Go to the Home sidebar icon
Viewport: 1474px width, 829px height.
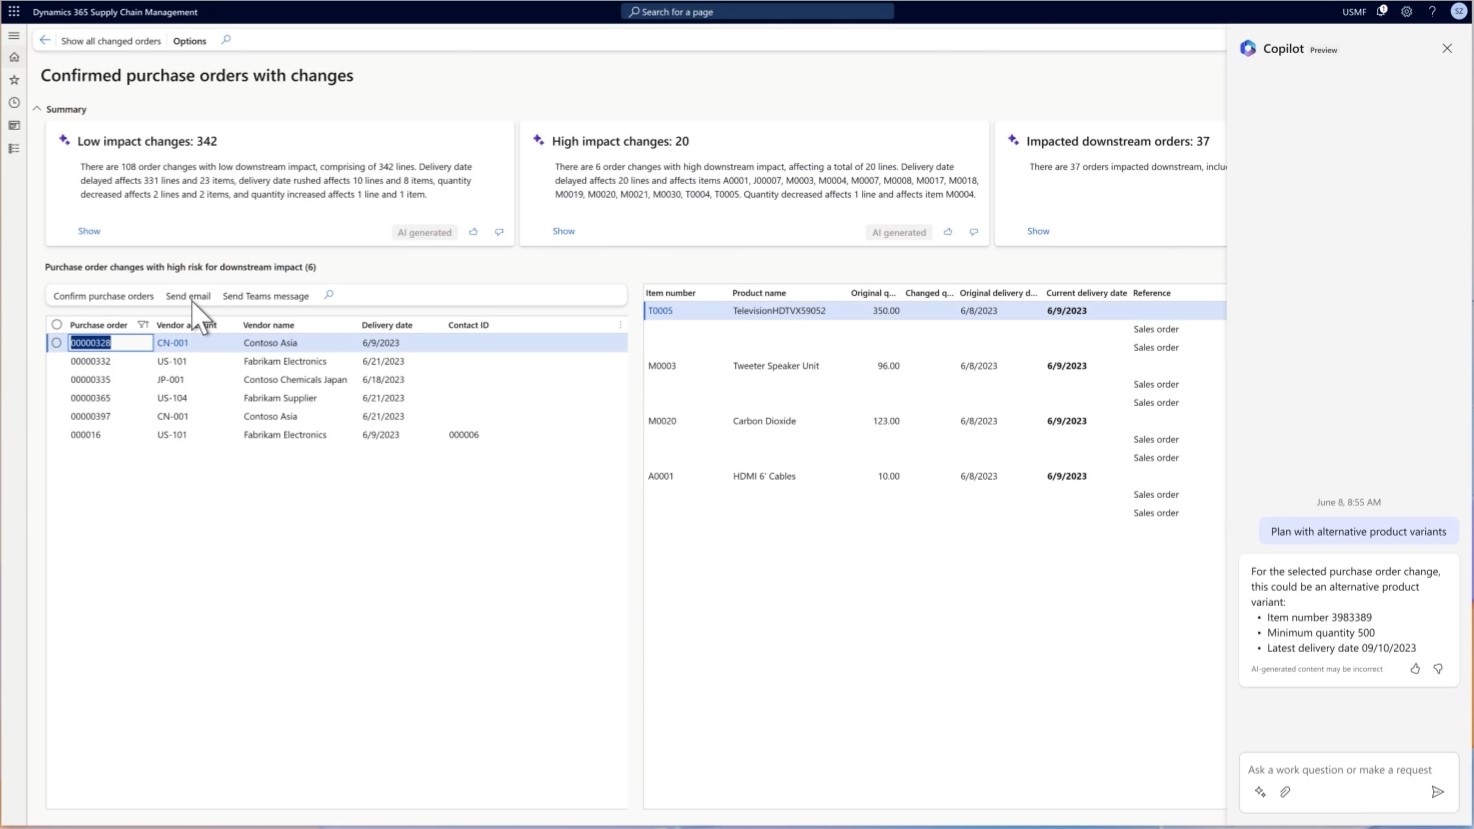(14, 57)
